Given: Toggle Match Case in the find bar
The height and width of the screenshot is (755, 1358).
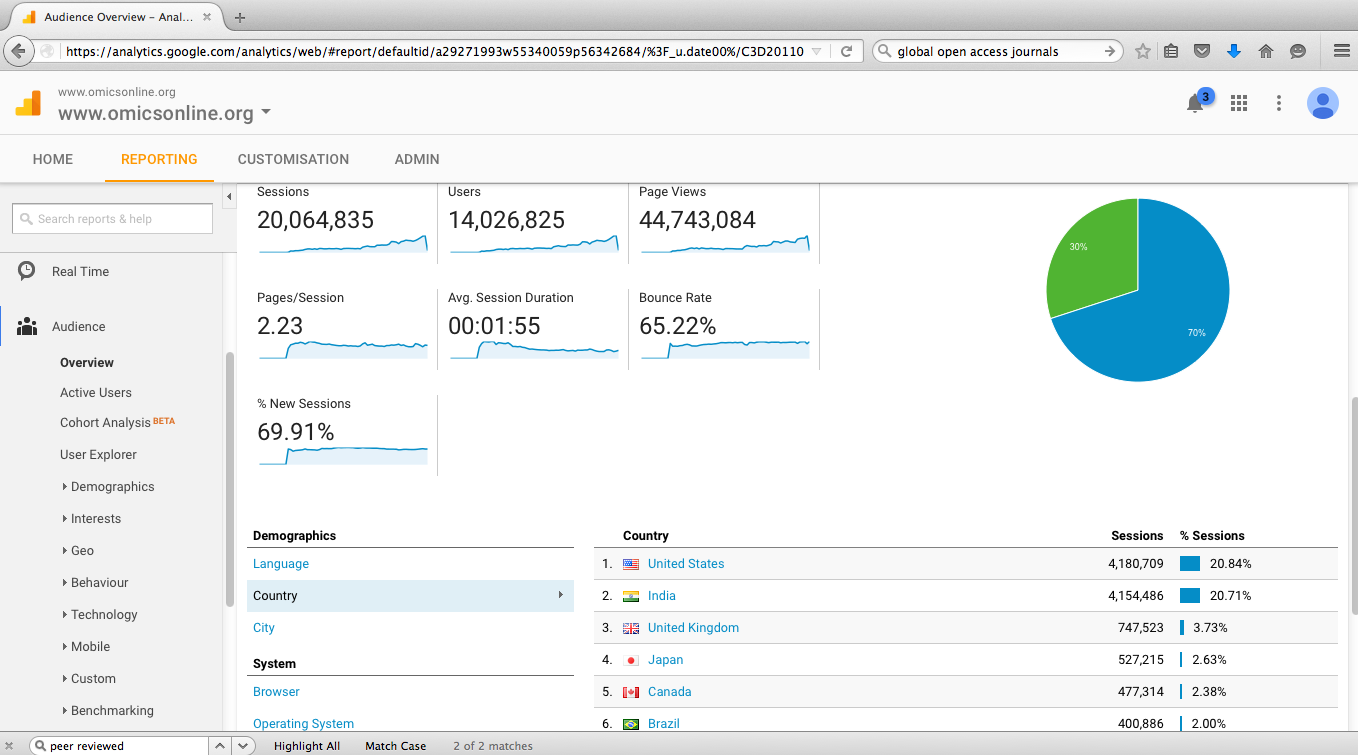Looking at the screenshot, I should click(x=395, y=745).
